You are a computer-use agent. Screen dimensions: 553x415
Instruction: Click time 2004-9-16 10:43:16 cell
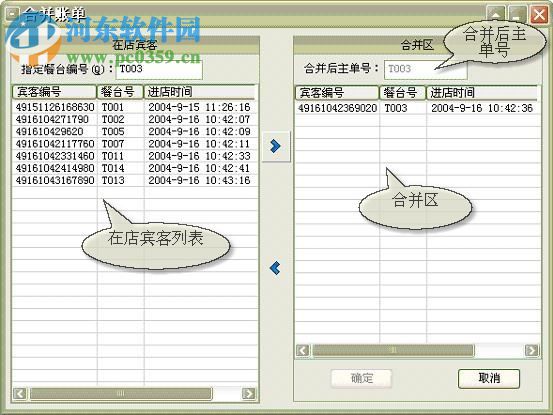coord(199,181)
